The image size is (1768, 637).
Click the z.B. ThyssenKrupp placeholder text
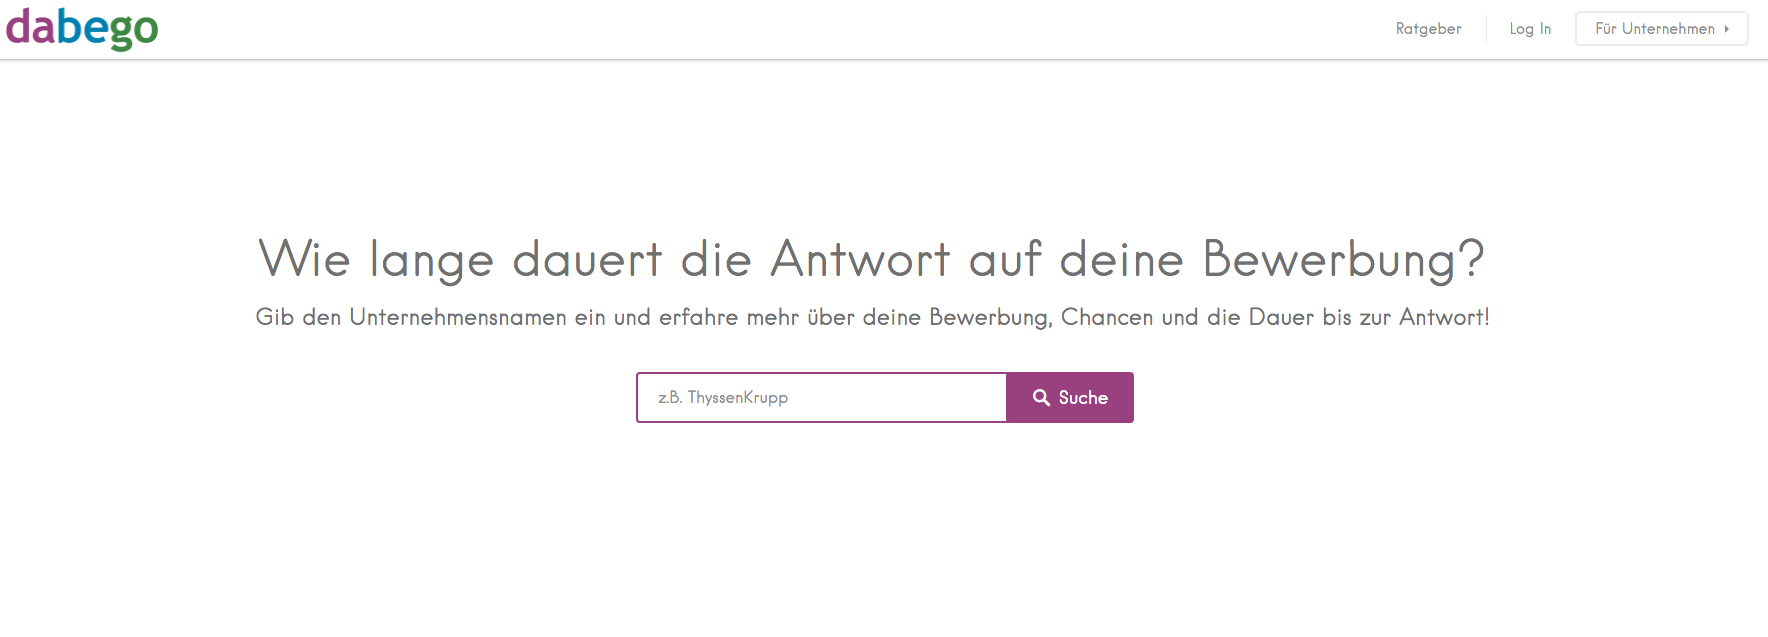[x=723, y=398]
